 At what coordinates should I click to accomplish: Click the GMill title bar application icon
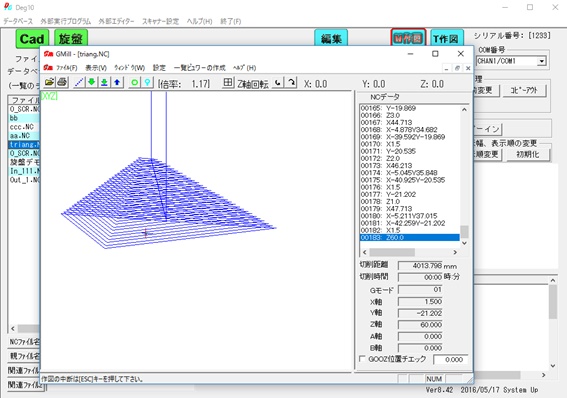(48, 54)
